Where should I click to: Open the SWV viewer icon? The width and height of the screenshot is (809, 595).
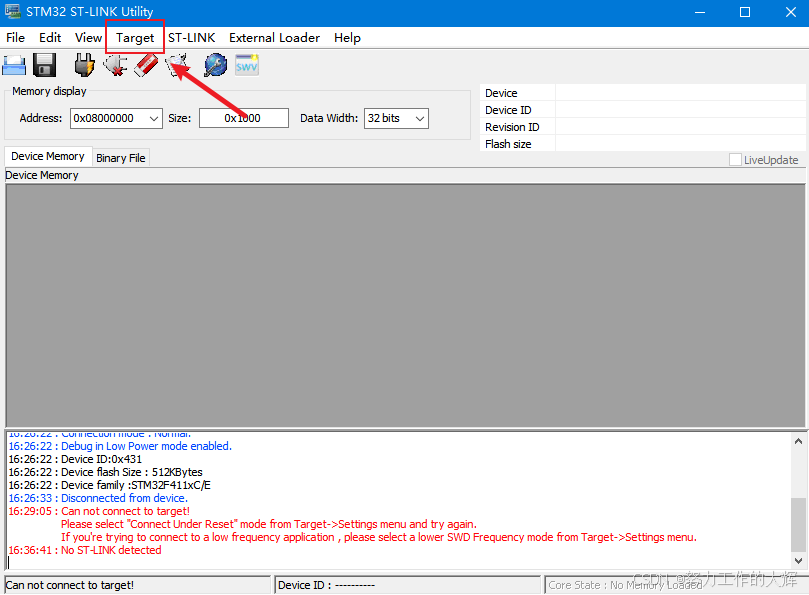[x=247, y=65]
